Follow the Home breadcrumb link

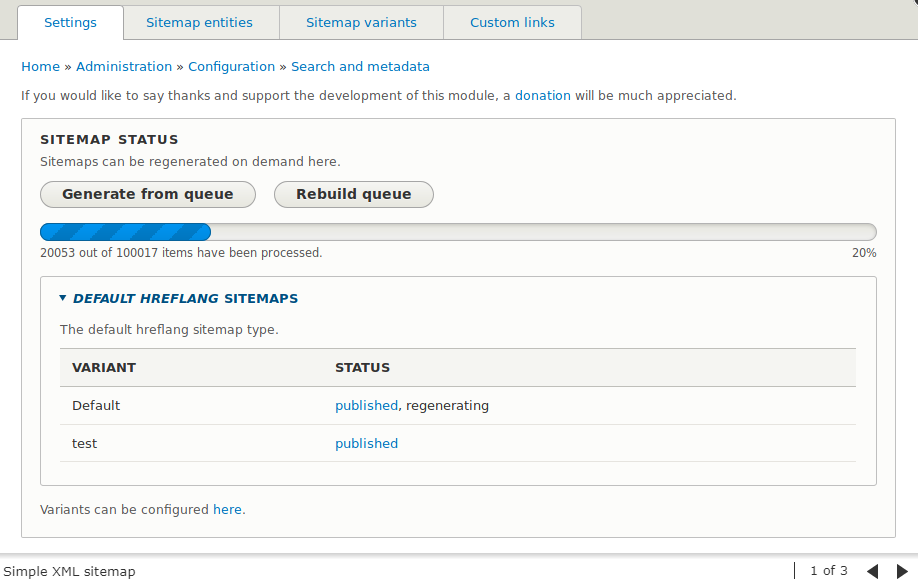[x=40, y=67]
